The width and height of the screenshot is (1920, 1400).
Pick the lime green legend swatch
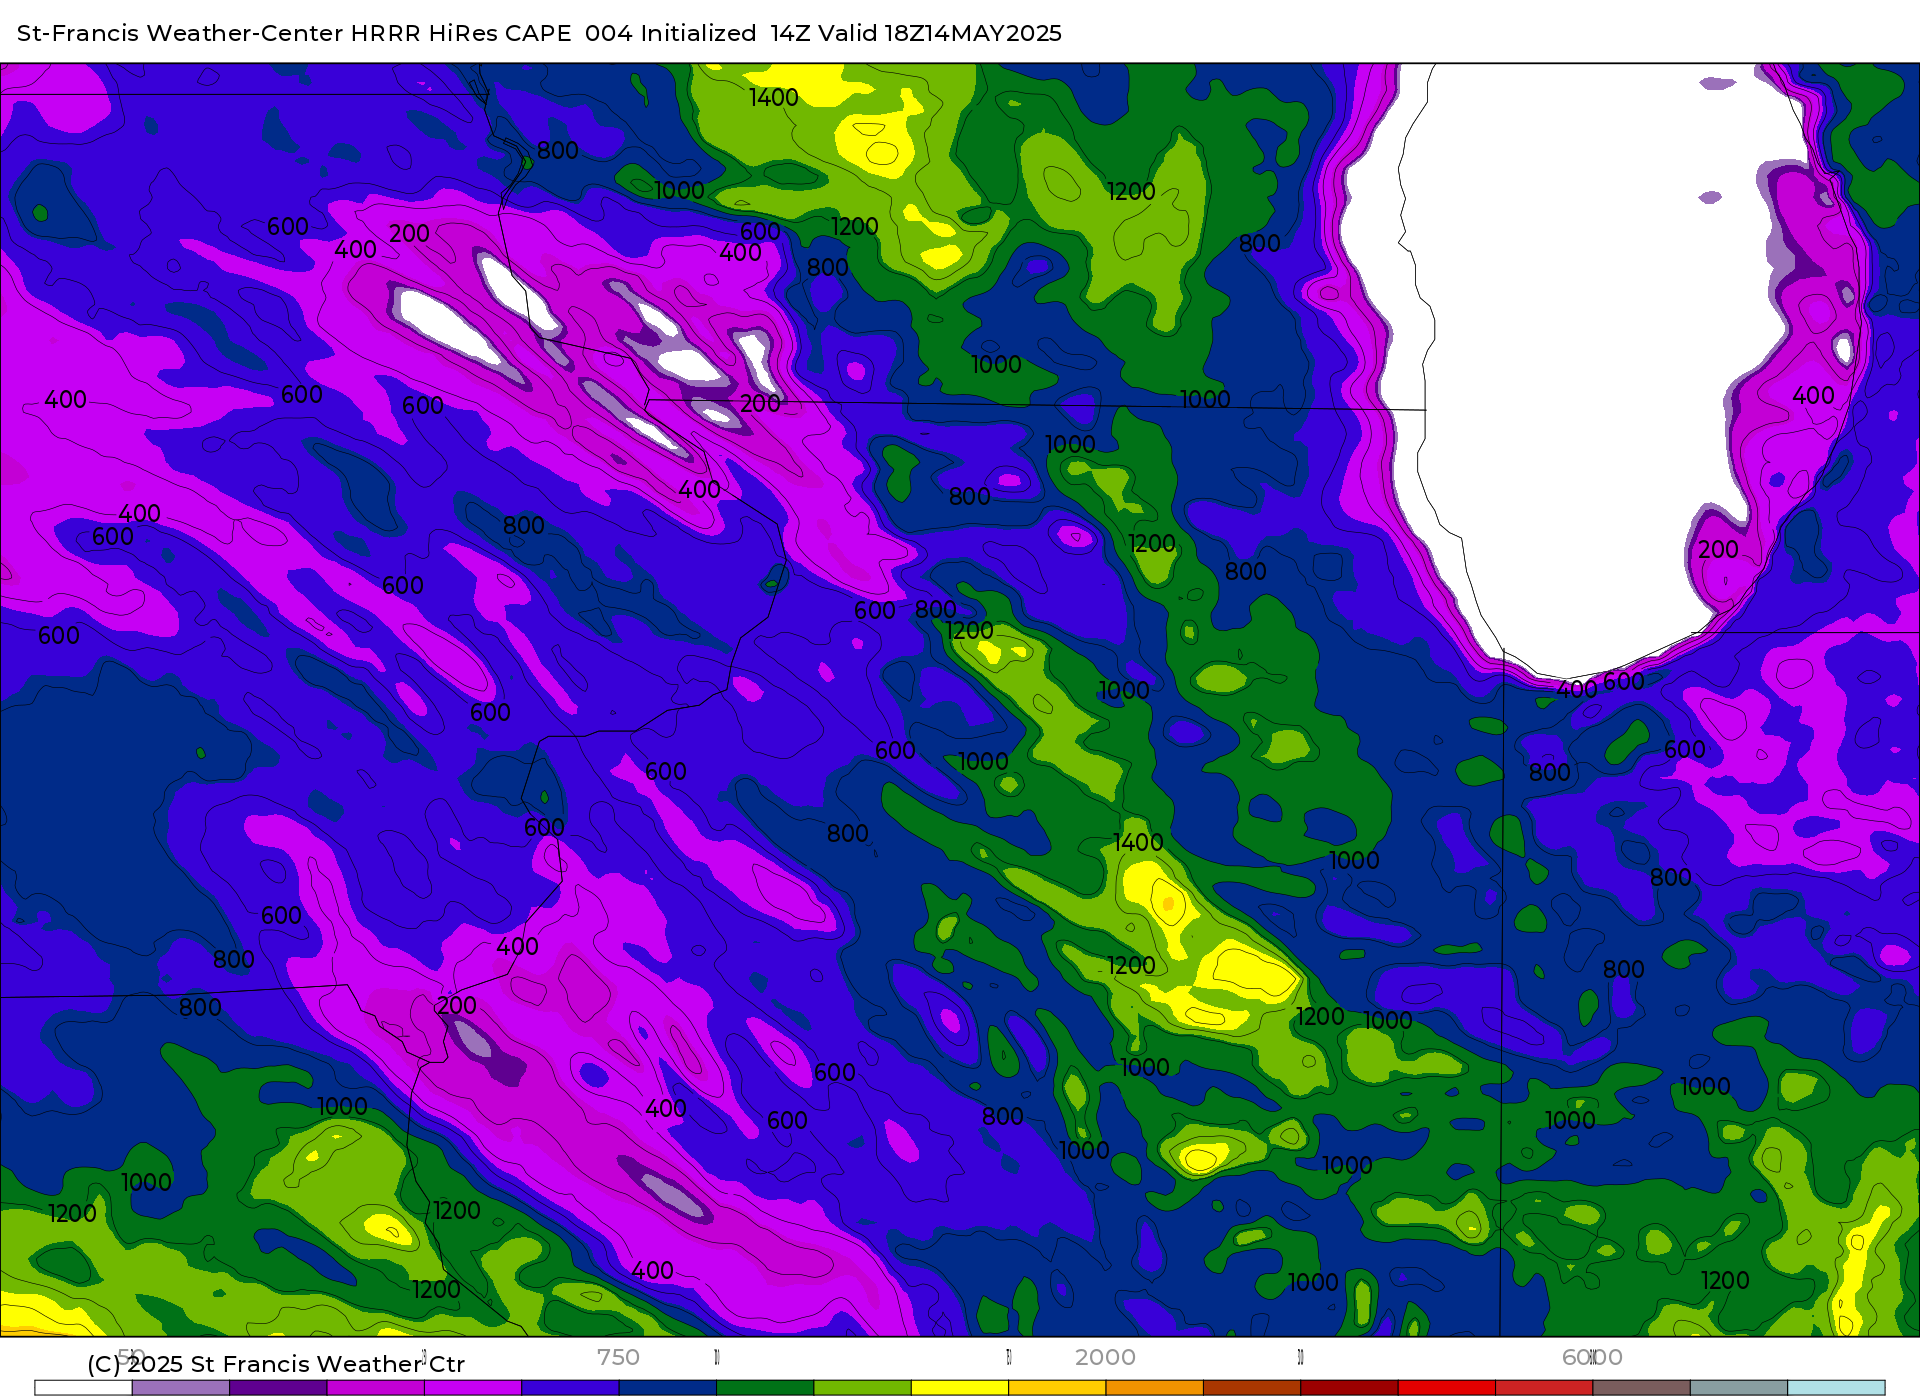tap(863, 1388)
